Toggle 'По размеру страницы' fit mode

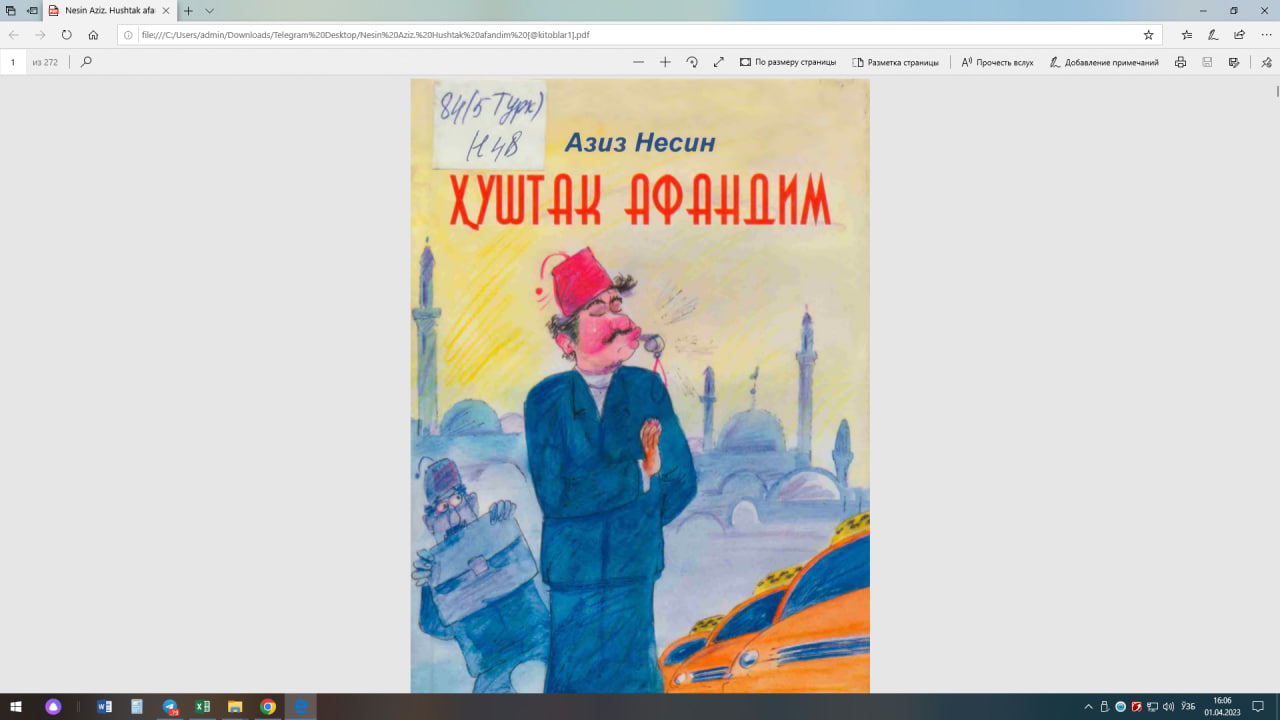coord(789,61)
